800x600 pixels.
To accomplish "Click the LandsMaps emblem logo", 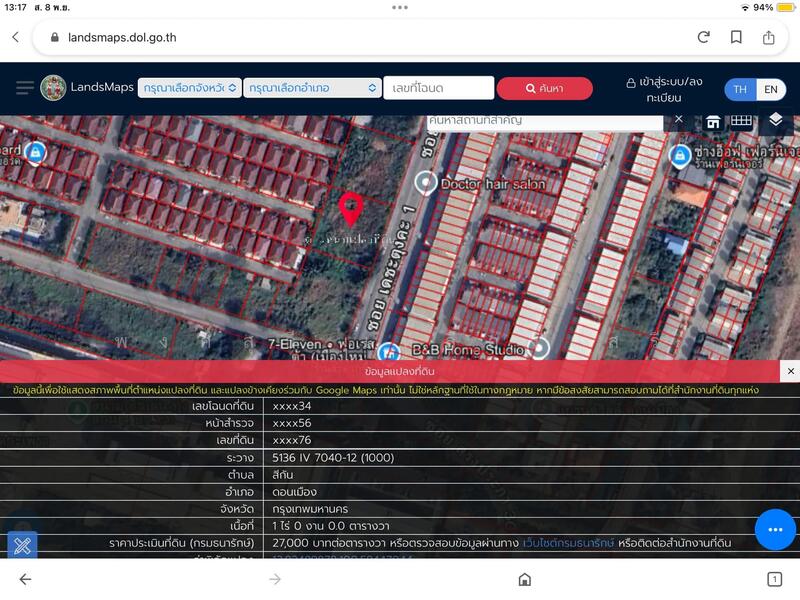I will tap(54, 88).
